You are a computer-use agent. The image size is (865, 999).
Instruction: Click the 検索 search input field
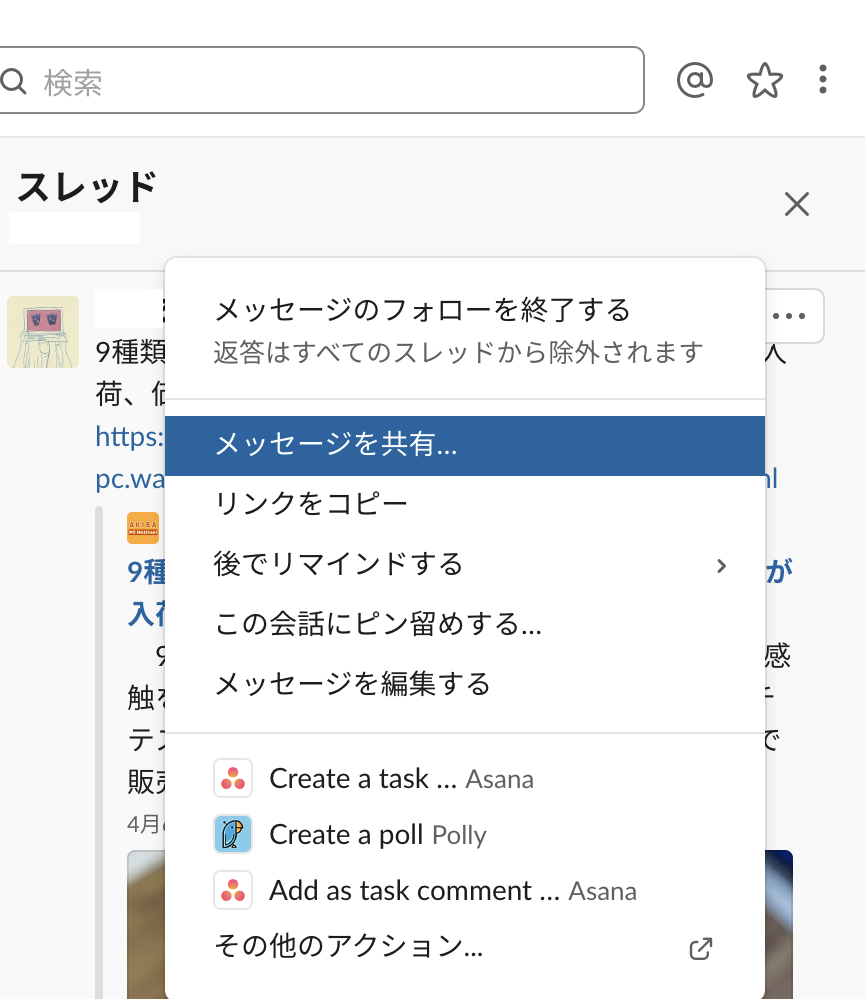[x=300, y=80]
